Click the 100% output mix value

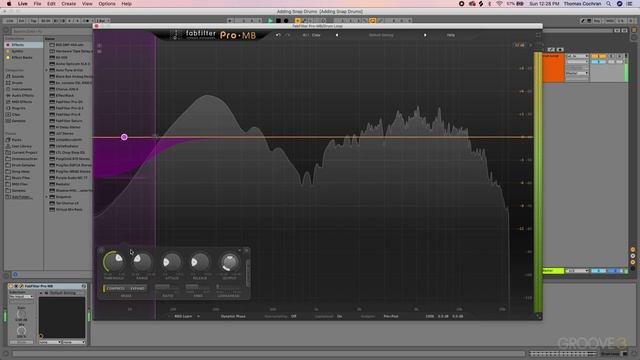point(429,316)
